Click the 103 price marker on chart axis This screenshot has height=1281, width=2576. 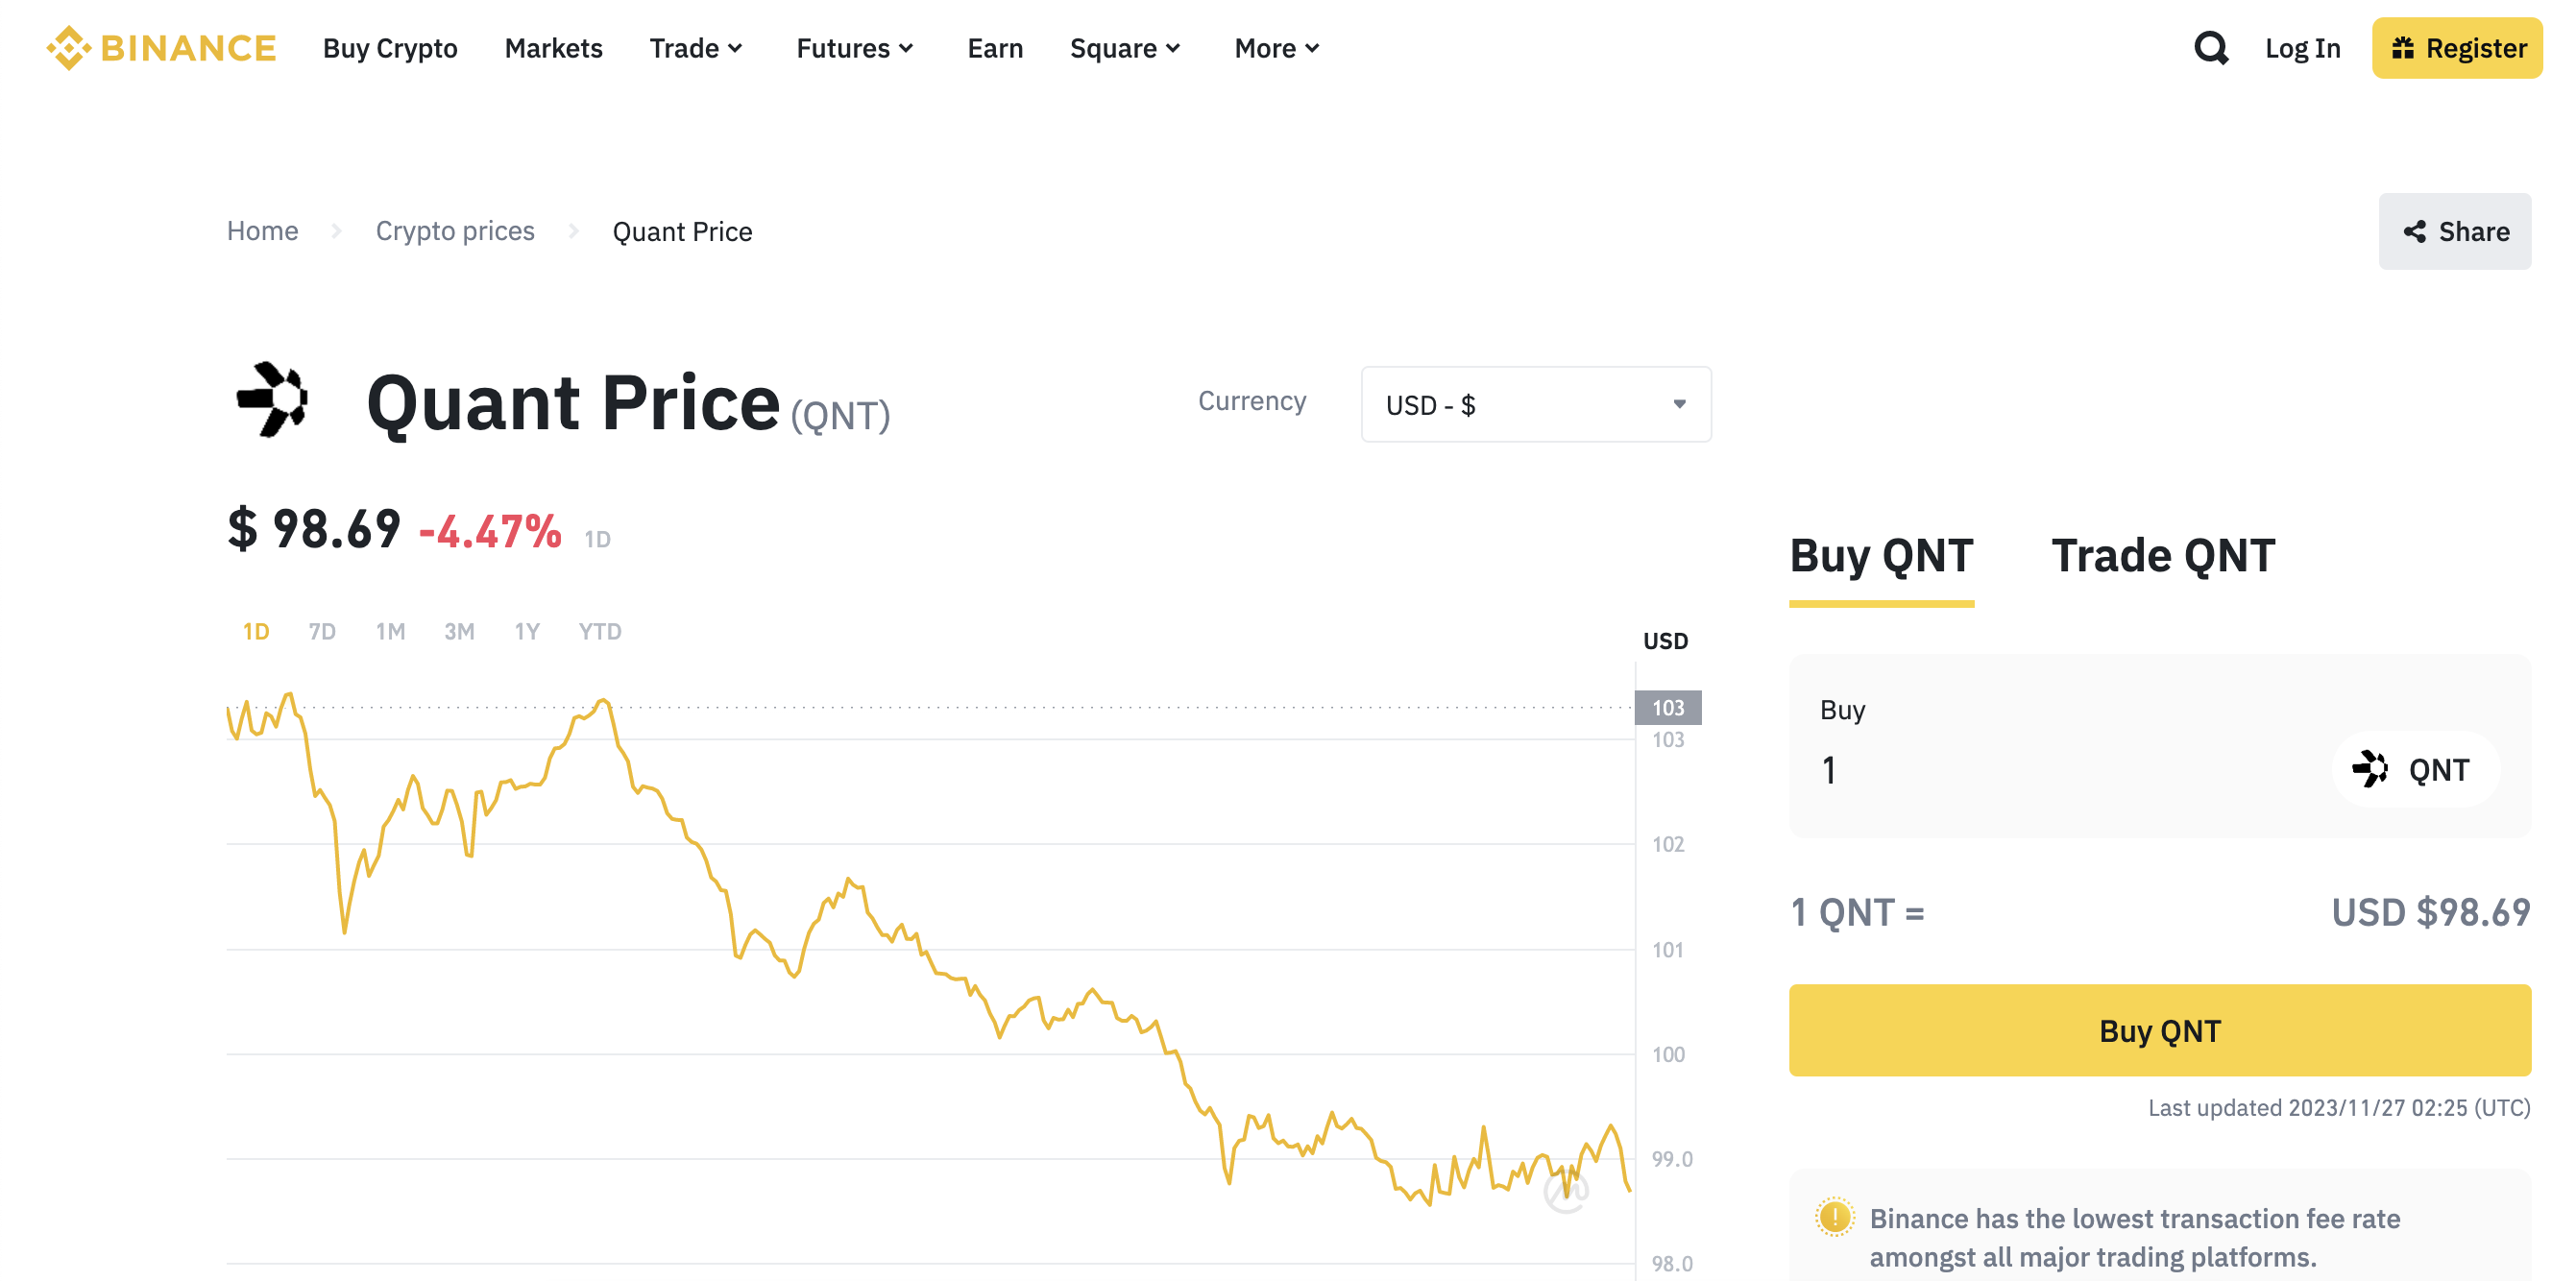click(1667, 707)
